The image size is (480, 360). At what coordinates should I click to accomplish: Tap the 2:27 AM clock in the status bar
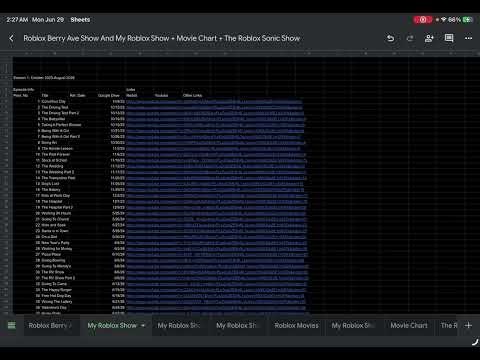[x=17, y=20]
